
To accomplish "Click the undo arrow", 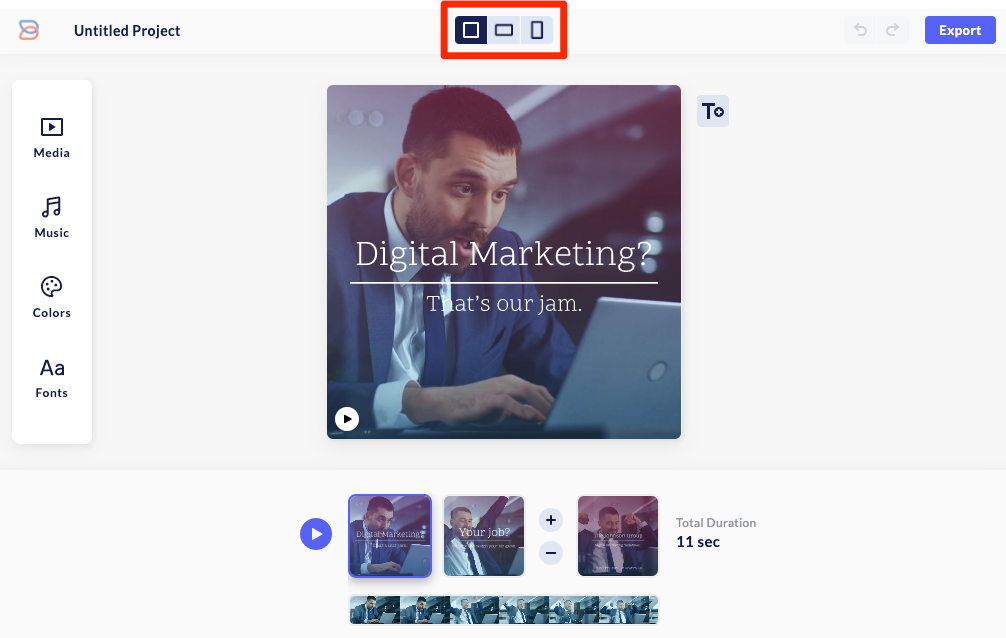I will pos(860,30).
